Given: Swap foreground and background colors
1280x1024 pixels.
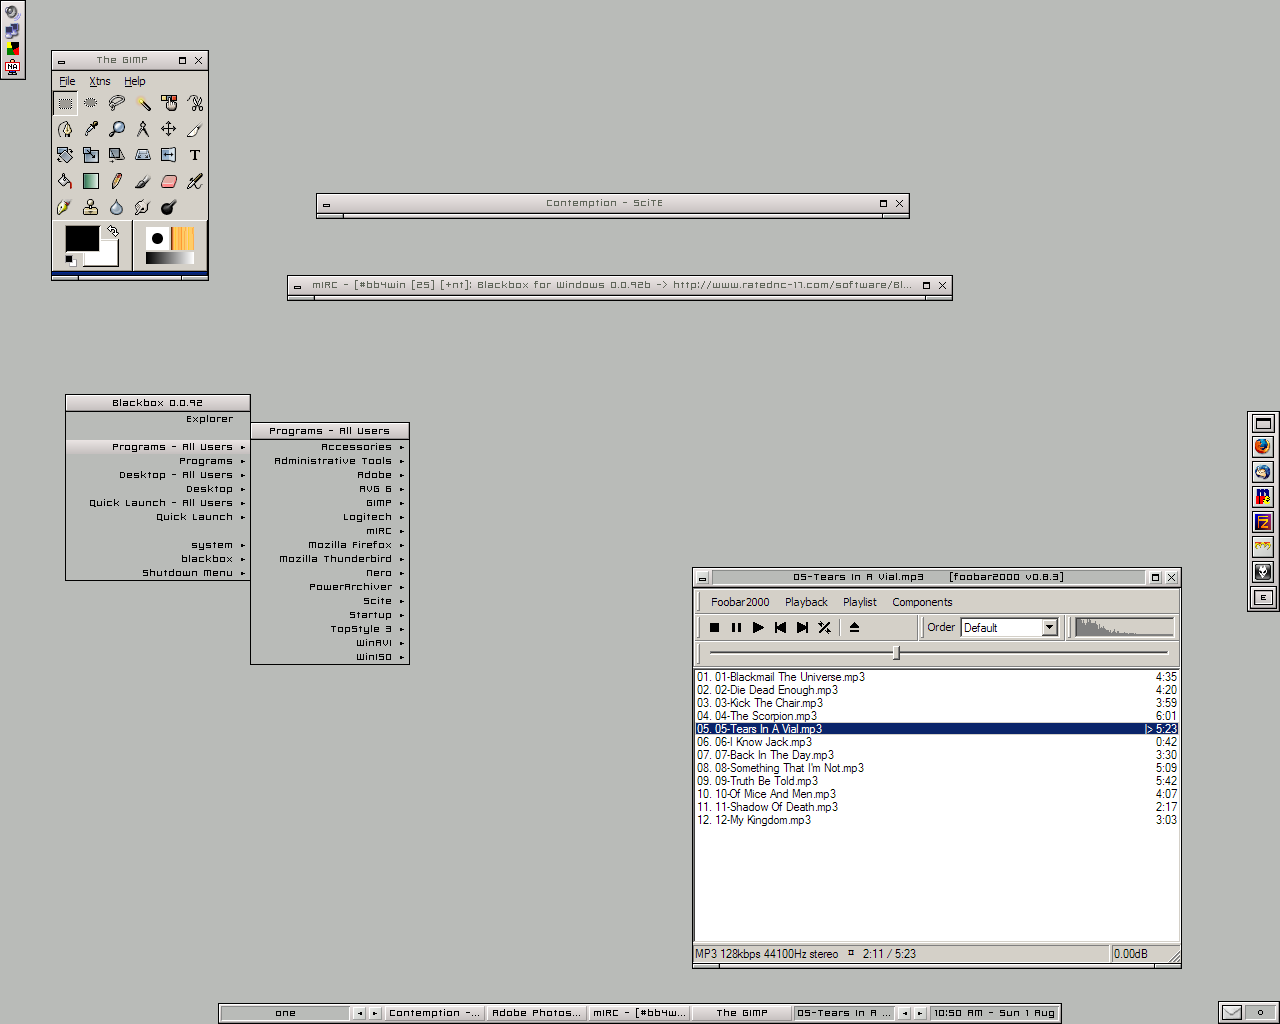Looking at the screenshot, I should click(x=114, y=231).
